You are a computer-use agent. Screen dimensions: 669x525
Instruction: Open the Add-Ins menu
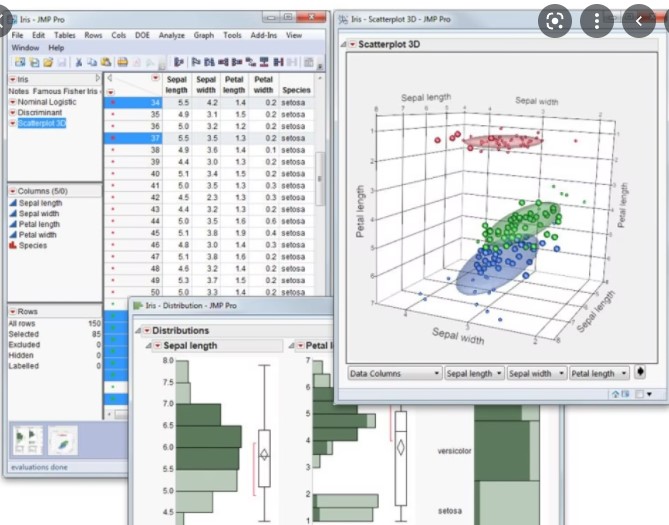coord(263,35)
